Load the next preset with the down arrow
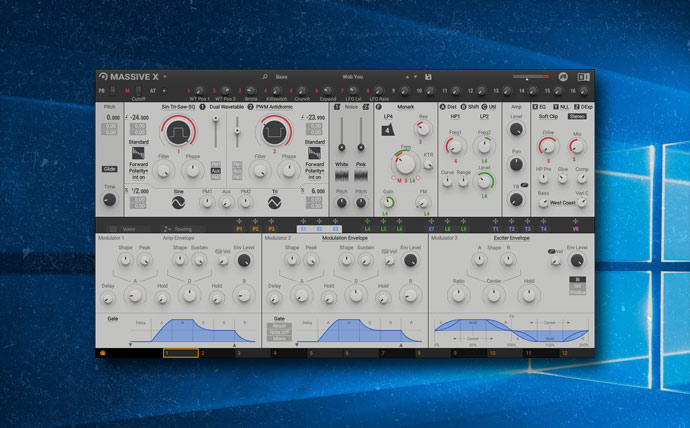 (415, 77)
